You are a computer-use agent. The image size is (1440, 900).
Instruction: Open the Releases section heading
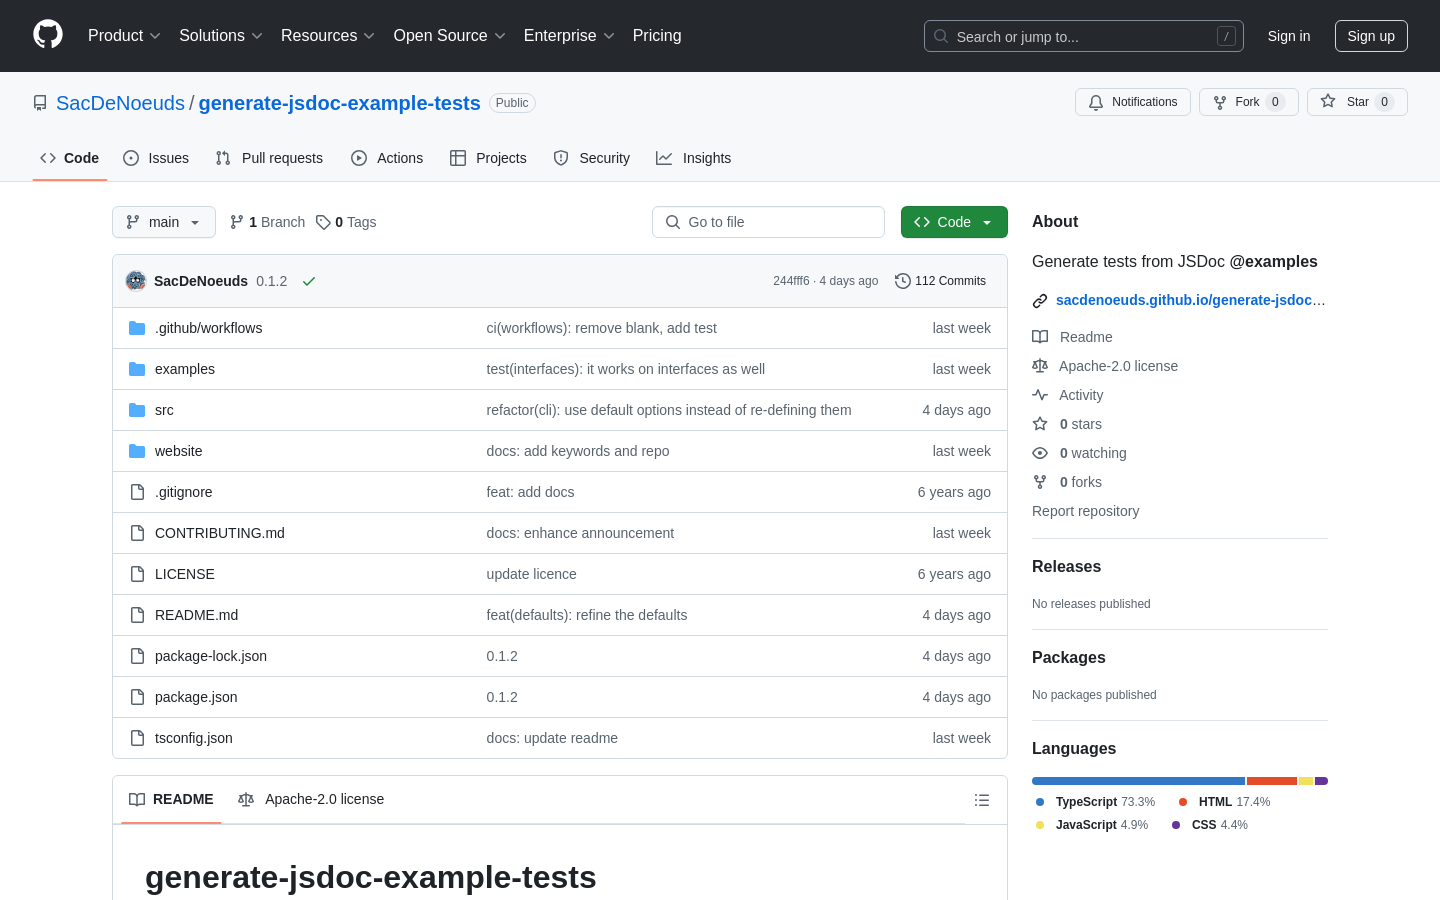(1066, 566)
